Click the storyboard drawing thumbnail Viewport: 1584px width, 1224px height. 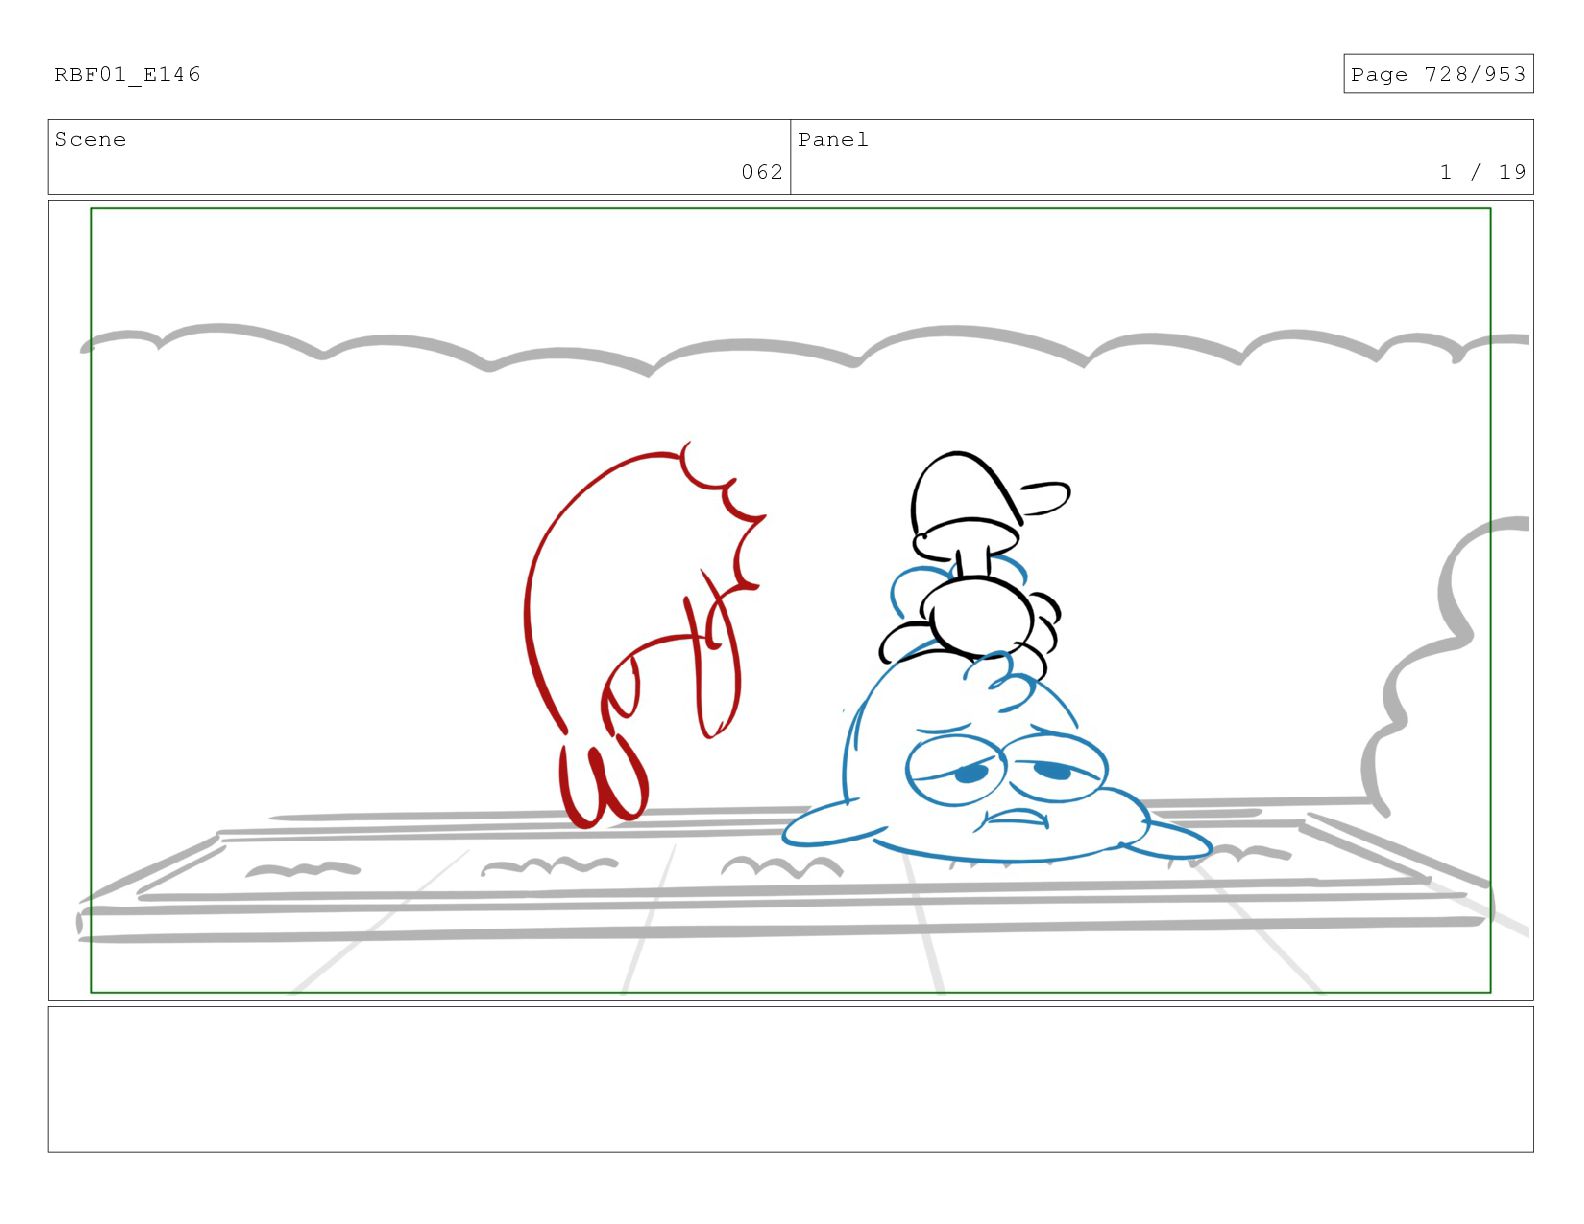790,600
